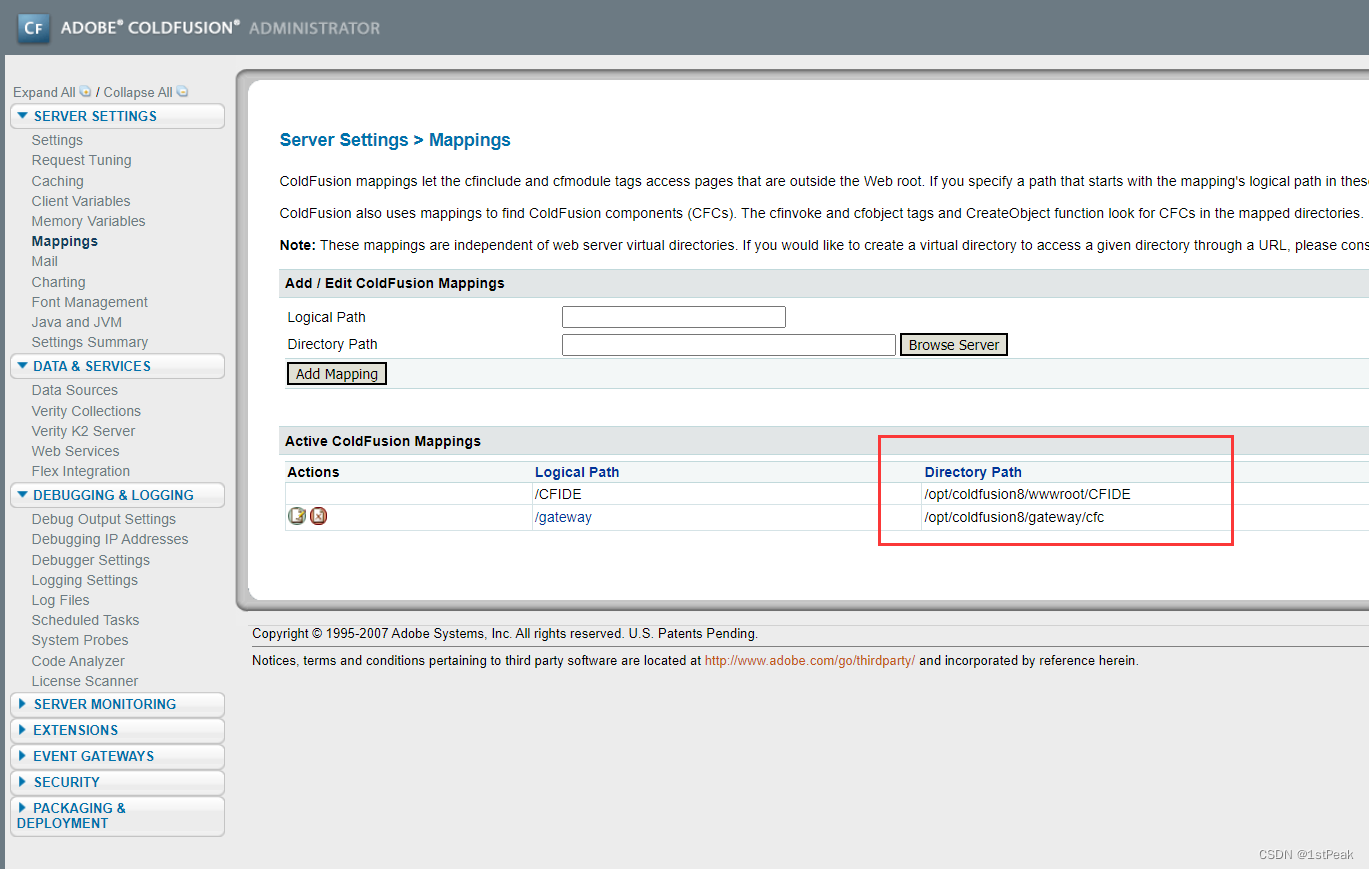The width and height of the screenshot is (1369, 869).
Task: Click the Add Mapping button
Action: coord(337,373)
